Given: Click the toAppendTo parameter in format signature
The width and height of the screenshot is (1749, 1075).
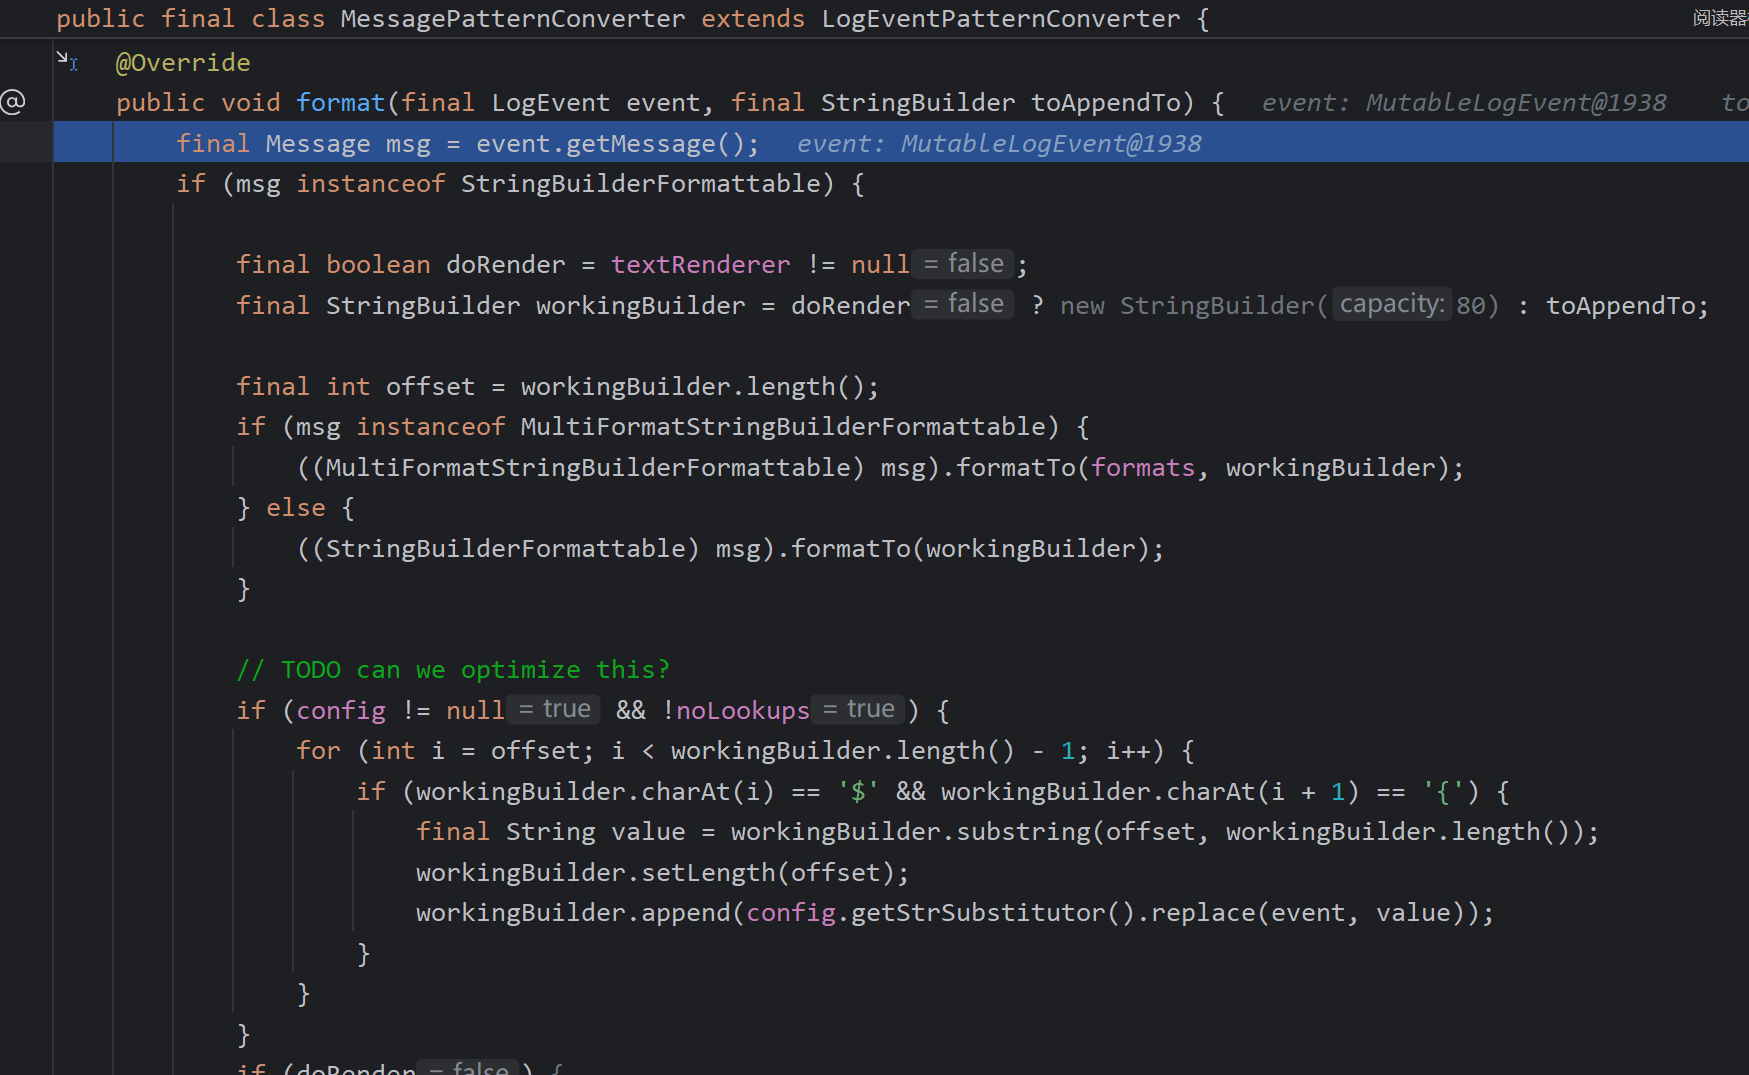Looking at the screenshot, I should point(1106,103).
